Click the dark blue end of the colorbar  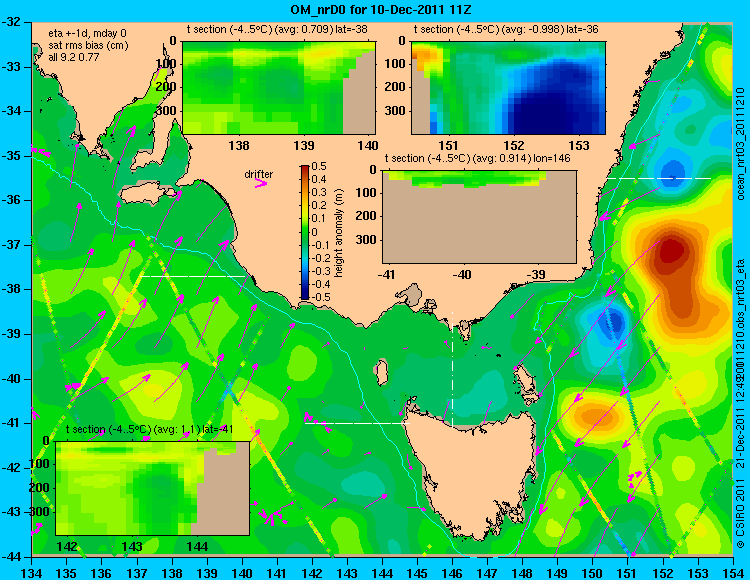coord(305,295)
